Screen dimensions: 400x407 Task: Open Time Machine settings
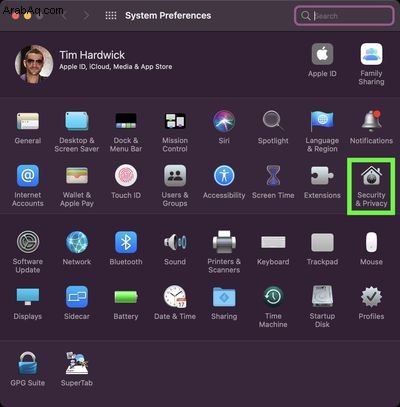[x=273, y=307]
